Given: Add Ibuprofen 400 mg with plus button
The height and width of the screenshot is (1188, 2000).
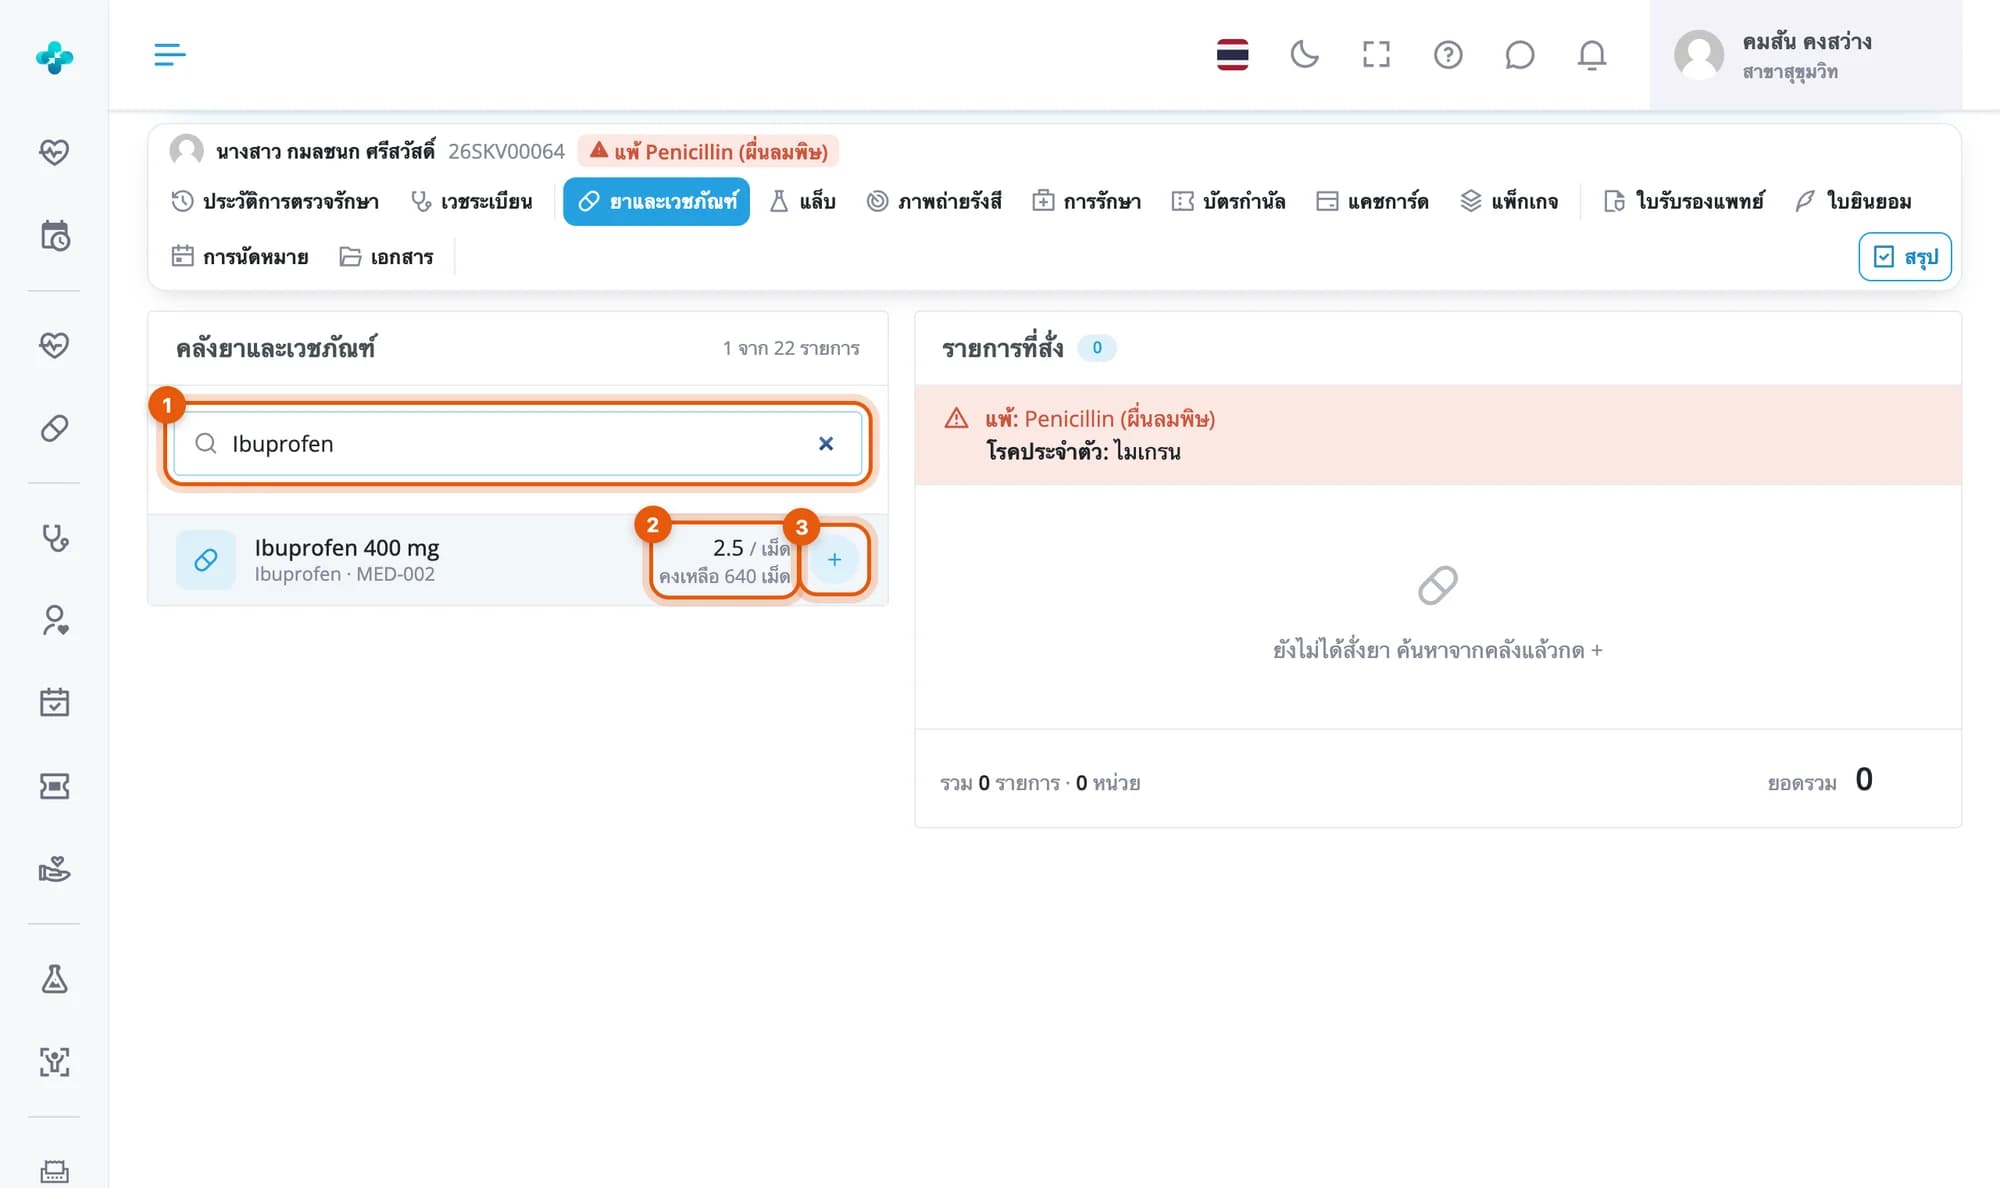Looking at the screenshot, I should tap(834, 560).
